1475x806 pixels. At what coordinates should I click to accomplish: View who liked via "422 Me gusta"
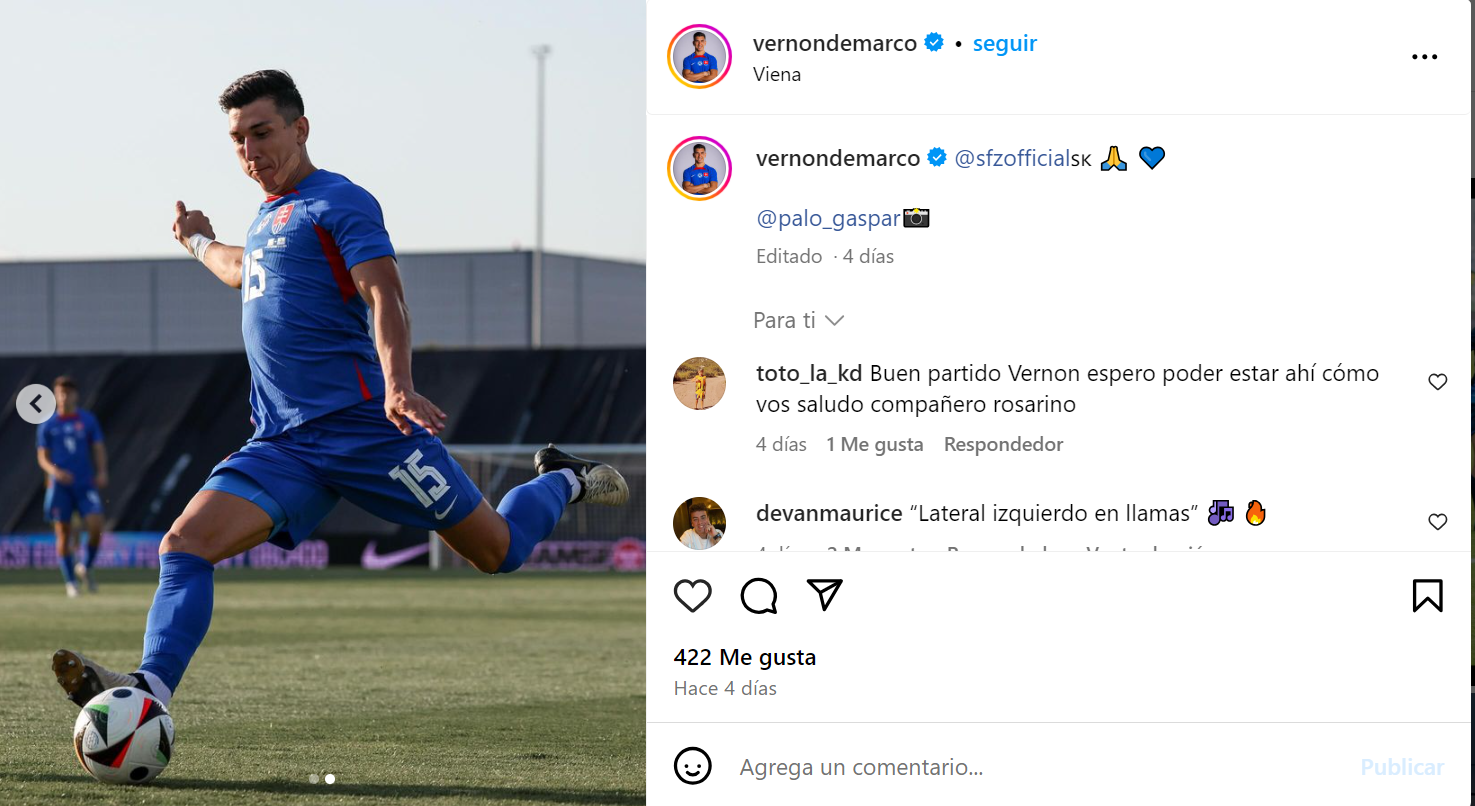(745, 657)
